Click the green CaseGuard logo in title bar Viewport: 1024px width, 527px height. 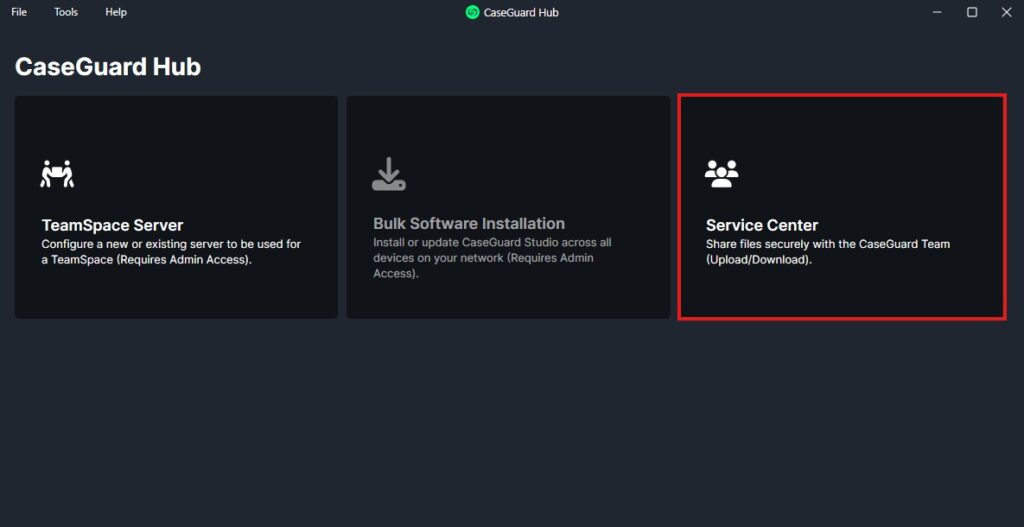tap(472, 12)
